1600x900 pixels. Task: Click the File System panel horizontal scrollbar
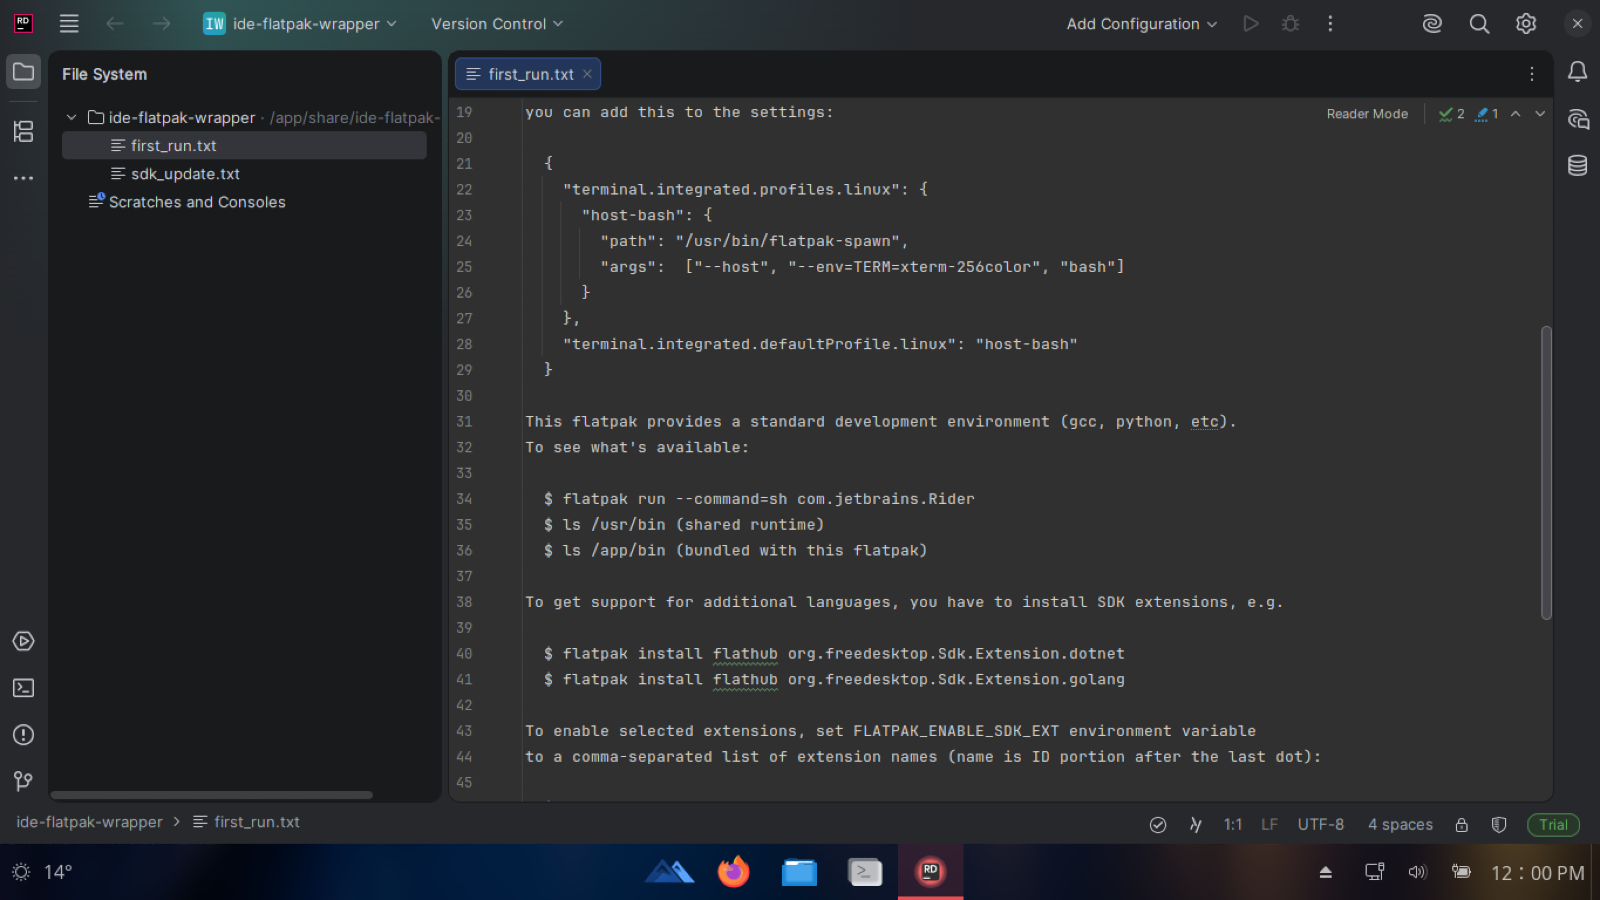click(x=212, y=795)
